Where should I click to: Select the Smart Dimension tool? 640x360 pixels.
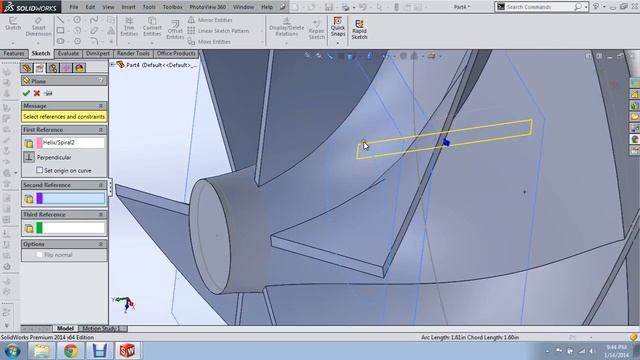38,27
